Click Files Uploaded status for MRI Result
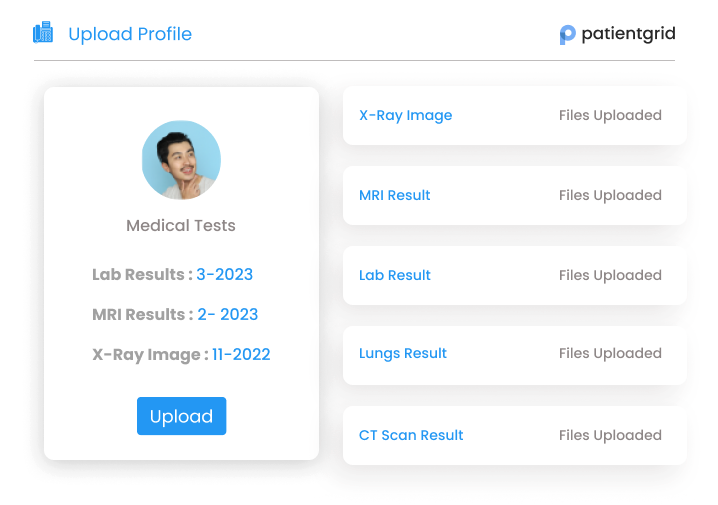Screen dimensions: 718x505 tap(610, 195)
